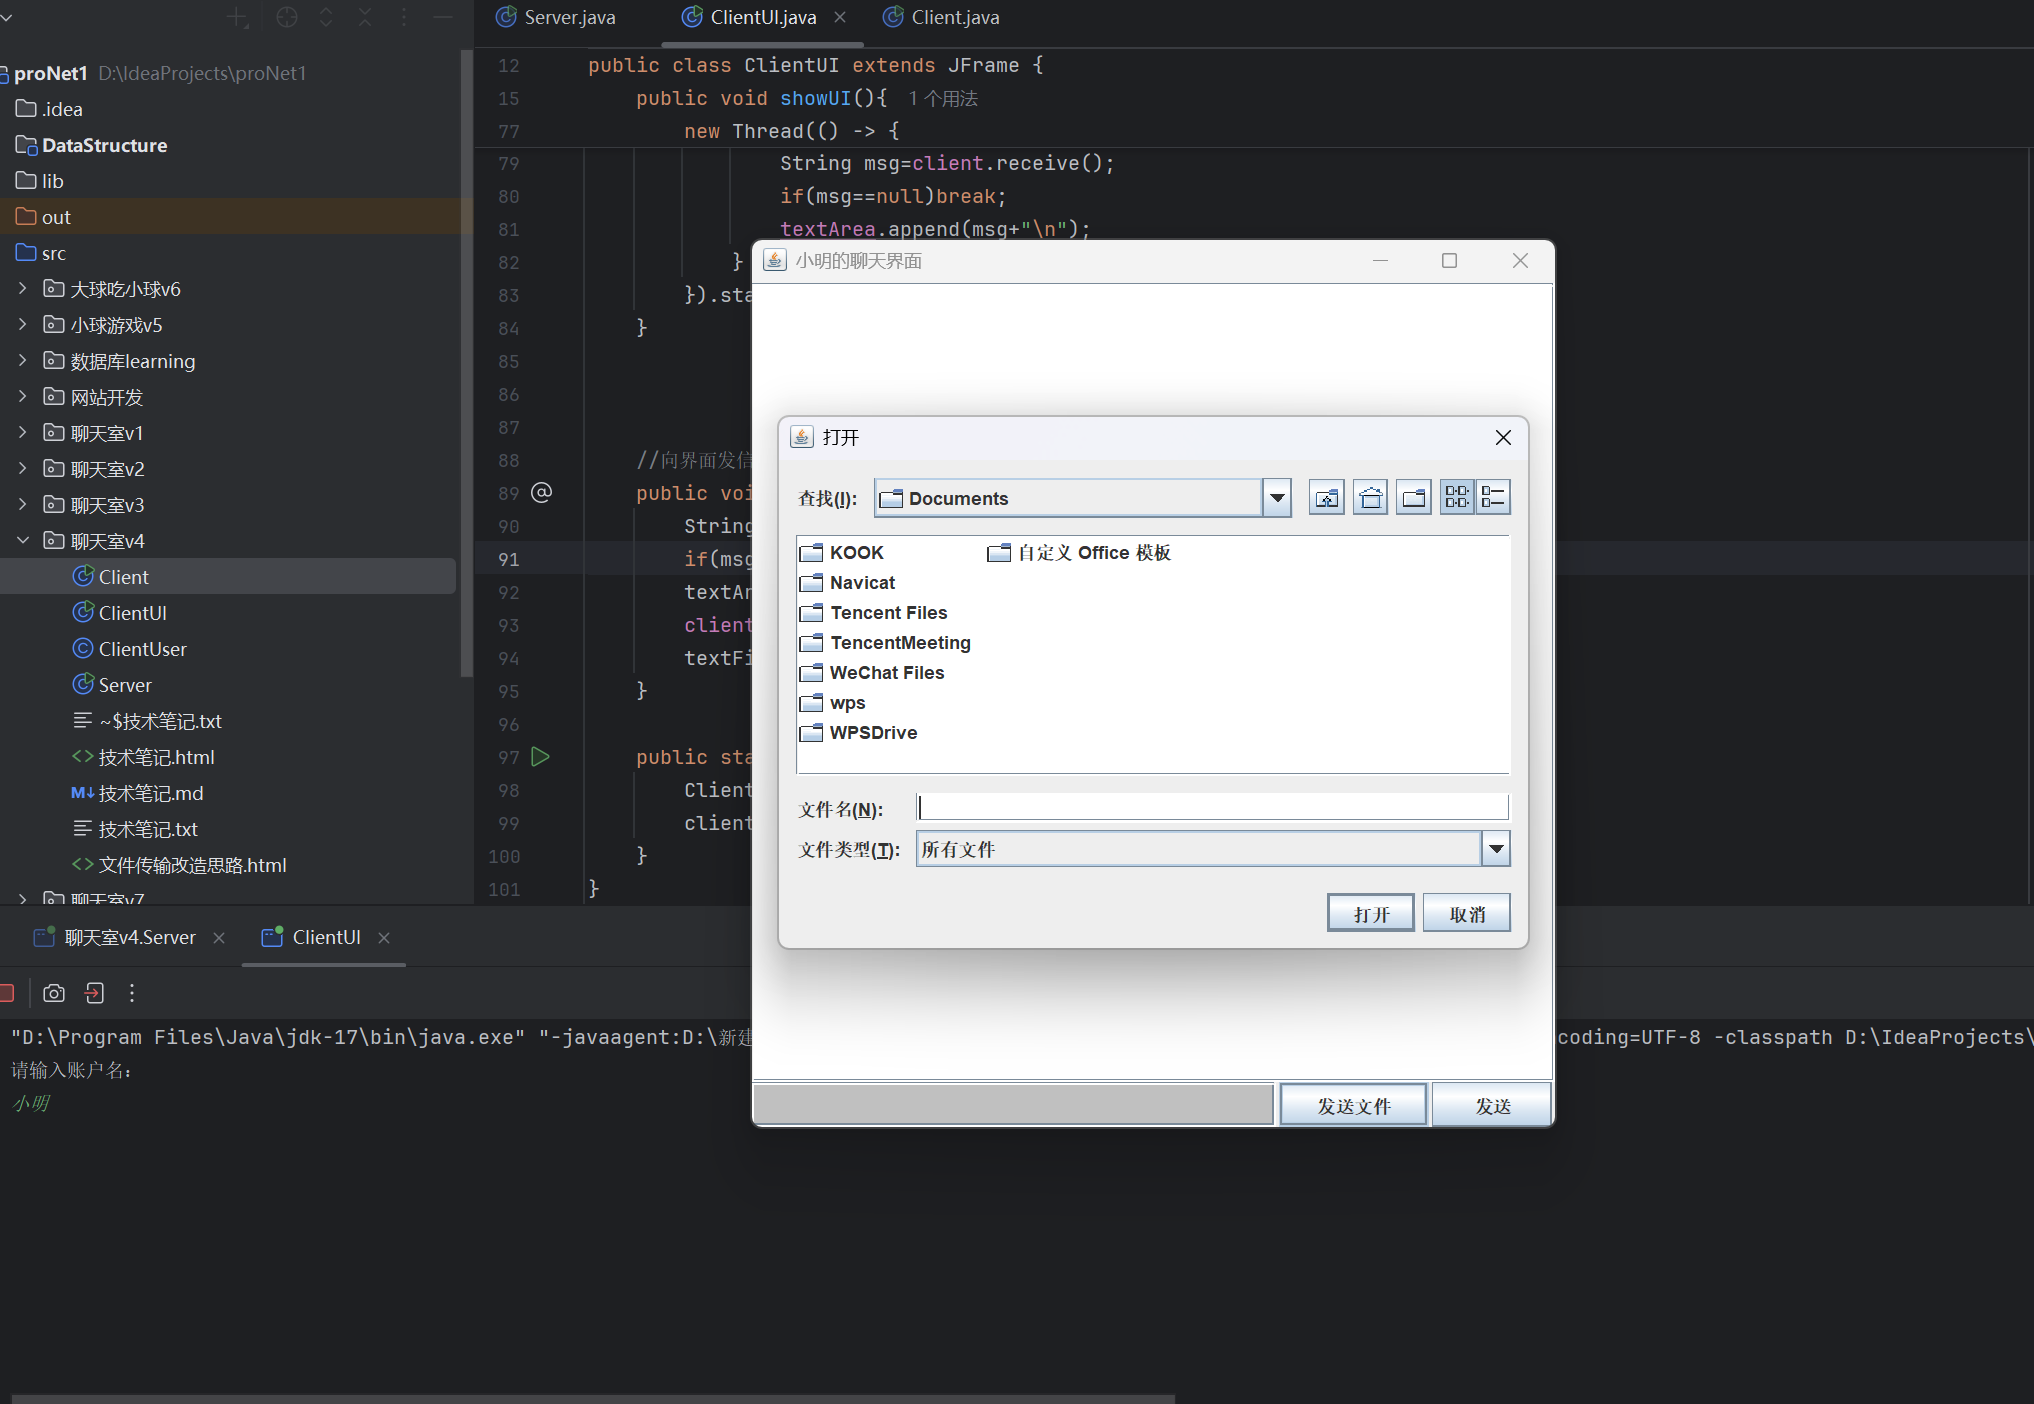Select the WPSDrive folder
This screenshot has width=2034, height=1404.
859,733
